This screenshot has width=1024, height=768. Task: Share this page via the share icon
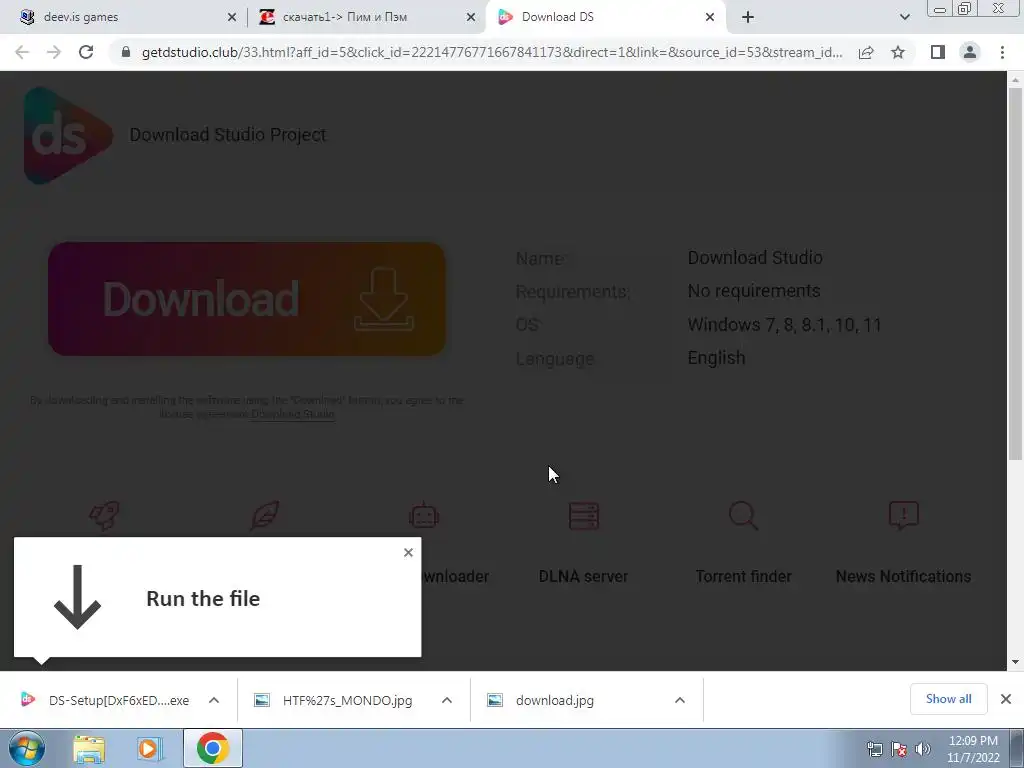(866, 52)
